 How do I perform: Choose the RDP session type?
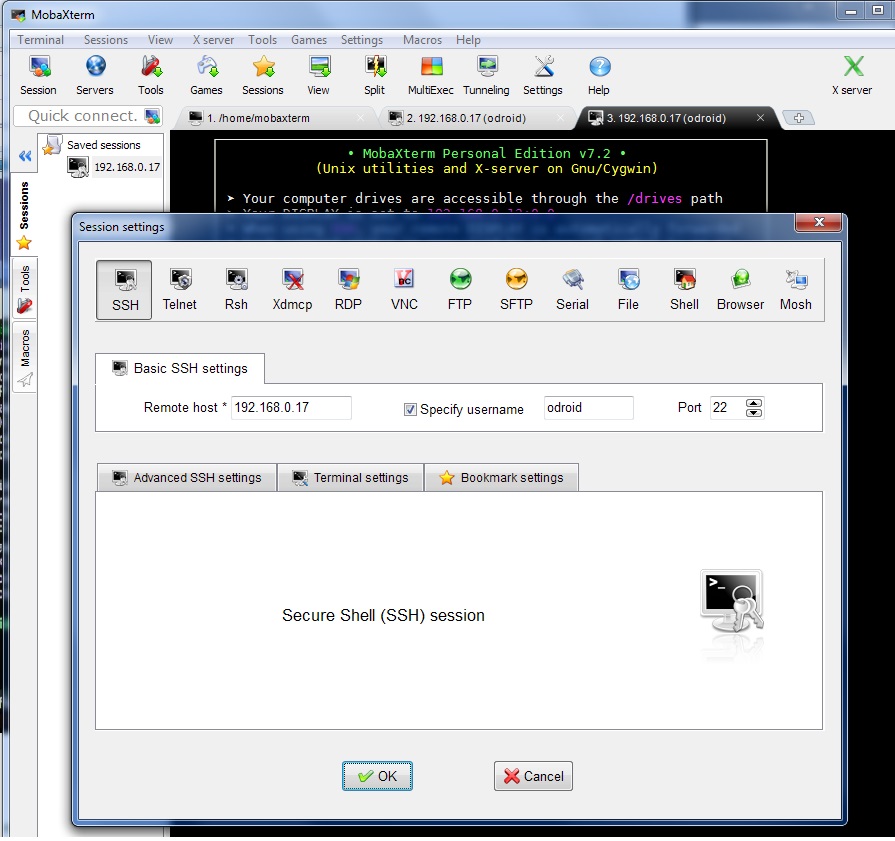point(348,289)
